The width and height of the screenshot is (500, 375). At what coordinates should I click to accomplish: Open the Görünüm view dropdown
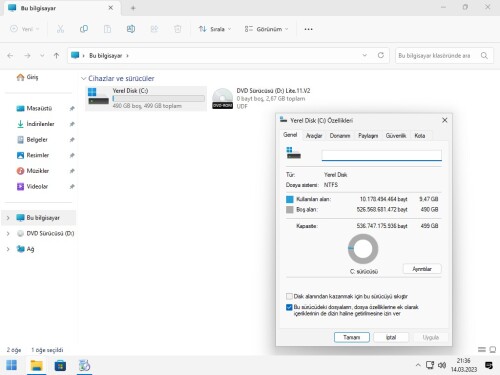(x=266, y=29)
